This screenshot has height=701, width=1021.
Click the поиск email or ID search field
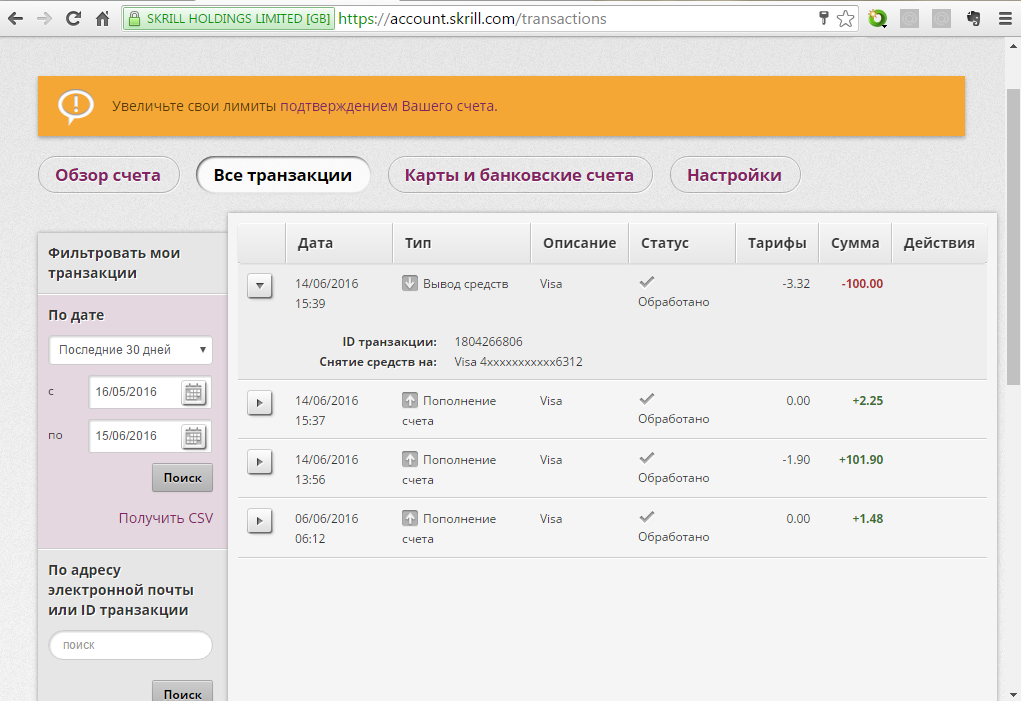tap(131, 645)
